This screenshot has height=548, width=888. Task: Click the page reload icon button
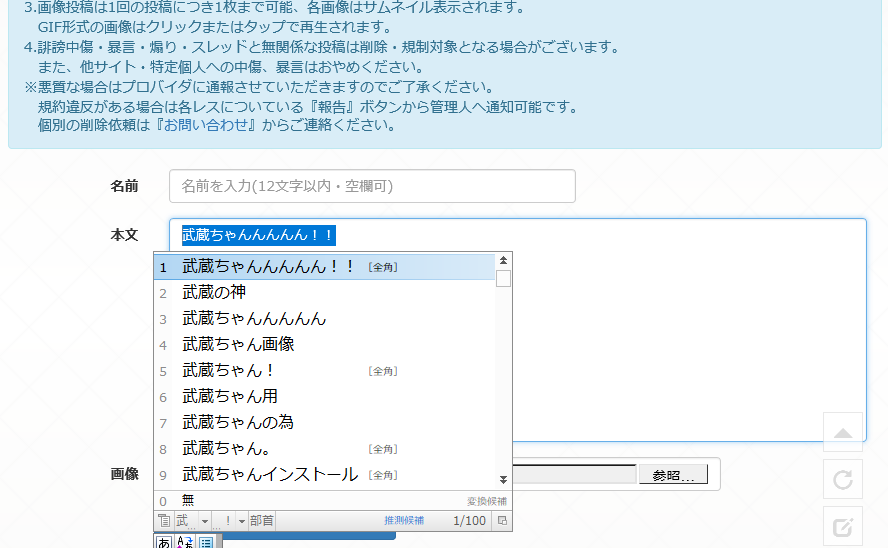coord(842,480)
